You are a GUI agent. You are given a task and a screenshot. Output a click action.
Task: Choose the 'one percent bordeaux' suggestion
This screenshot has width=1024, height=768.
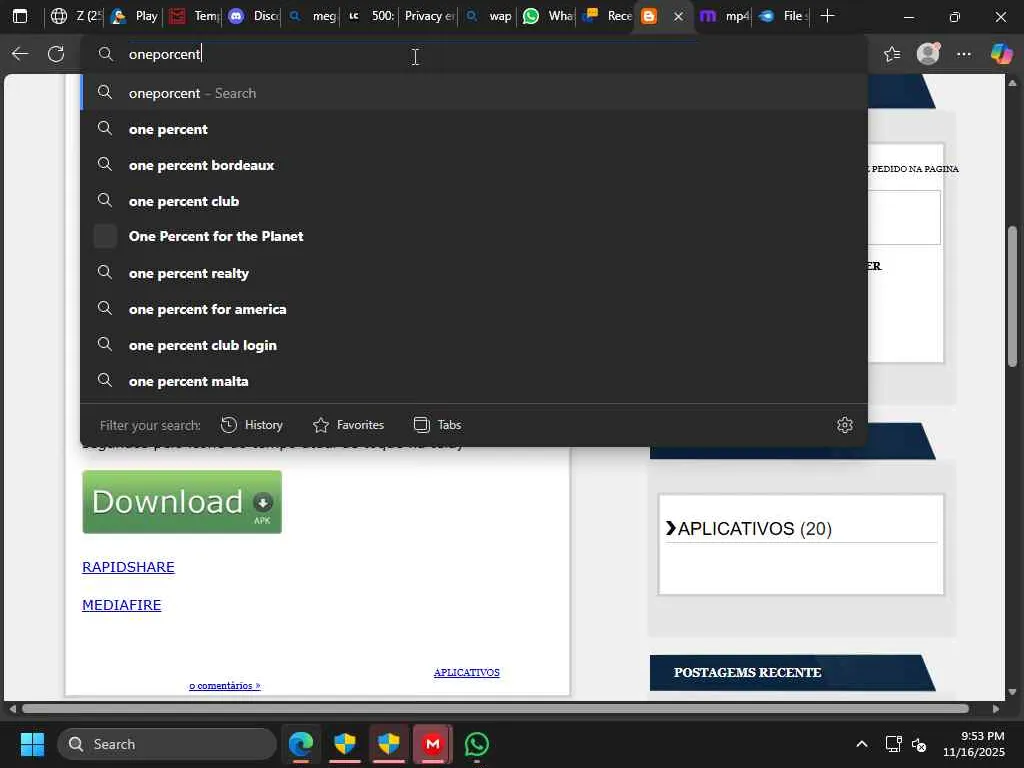click(474, 165)
